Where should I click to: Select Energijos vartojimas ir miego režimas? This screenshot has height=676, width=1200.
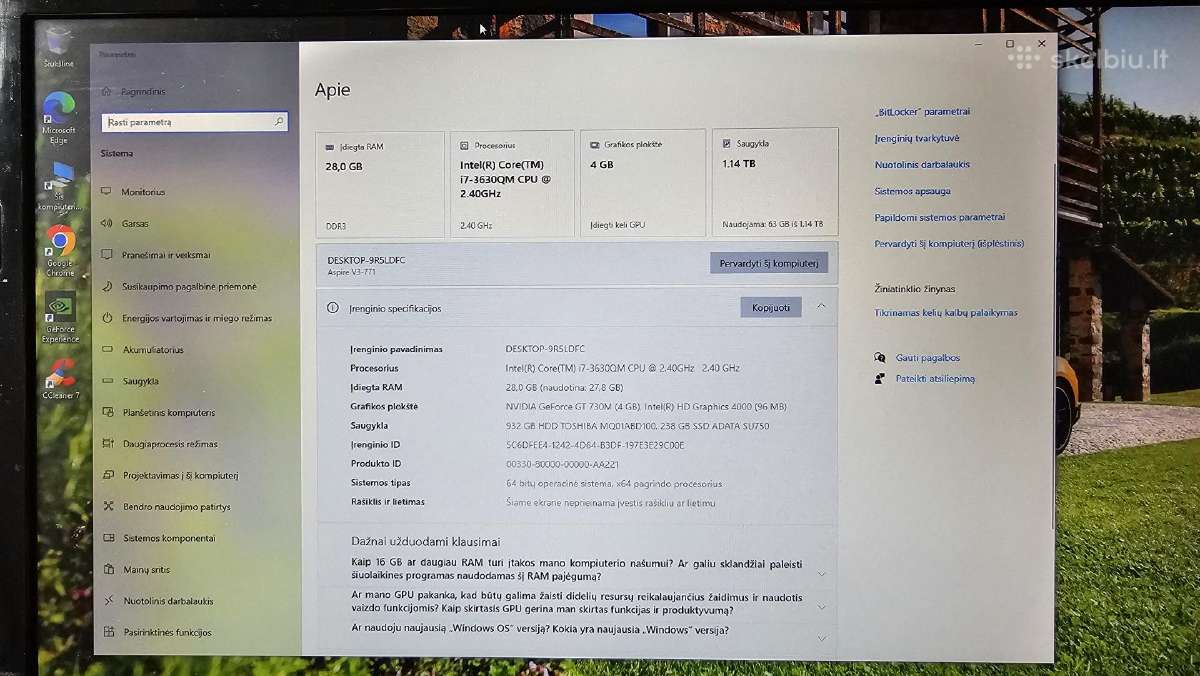click(196, 318)
